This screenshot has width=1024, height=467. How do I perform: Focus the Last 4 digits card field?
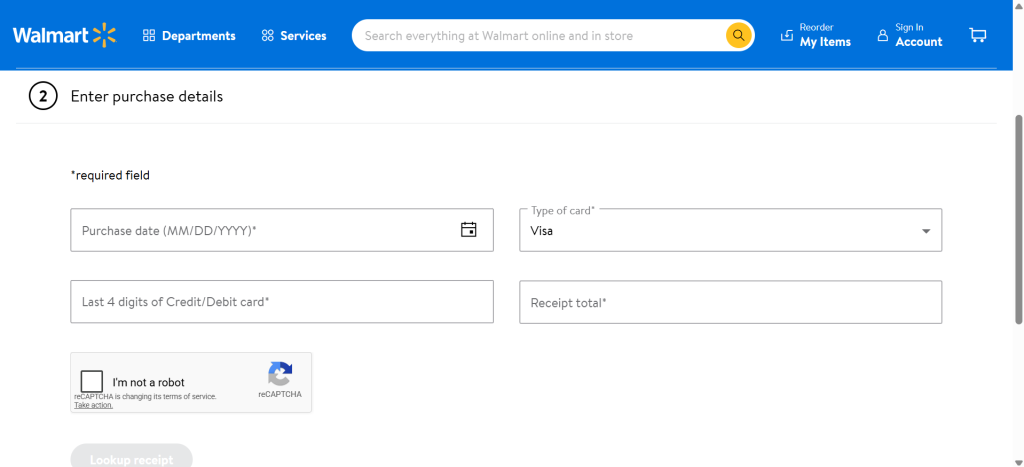coord(281,302)
